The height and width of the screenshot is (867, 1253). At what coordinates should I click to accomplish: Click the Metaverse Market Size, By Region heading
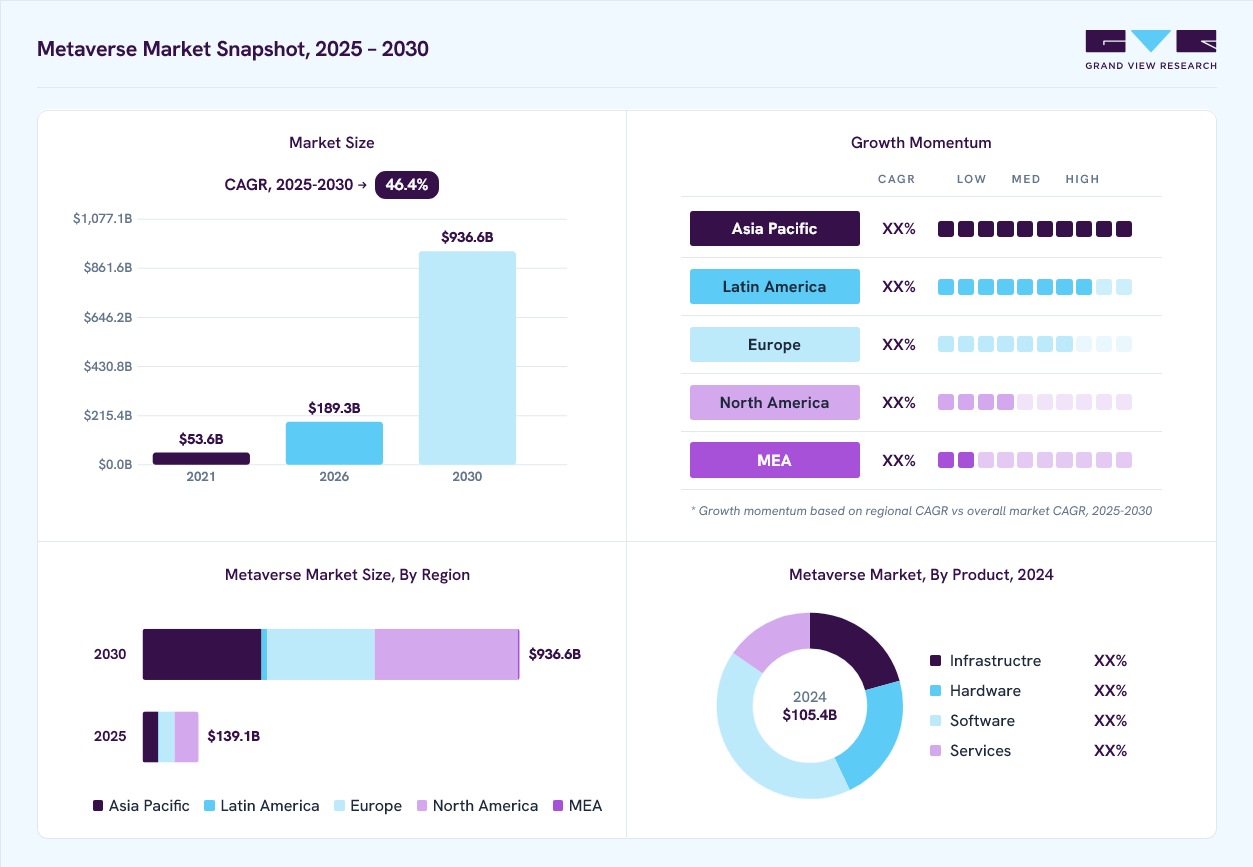point(347,575)
